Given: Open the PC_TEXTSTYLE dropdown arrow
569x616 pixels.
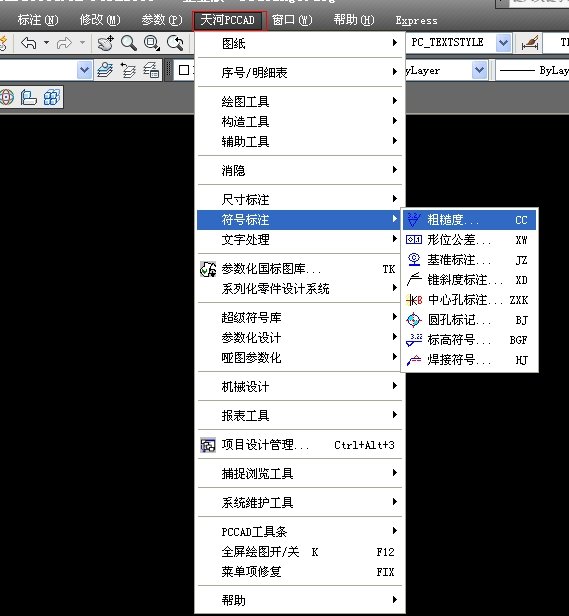Looking at the screenshot, I should (x=503, y=42).
